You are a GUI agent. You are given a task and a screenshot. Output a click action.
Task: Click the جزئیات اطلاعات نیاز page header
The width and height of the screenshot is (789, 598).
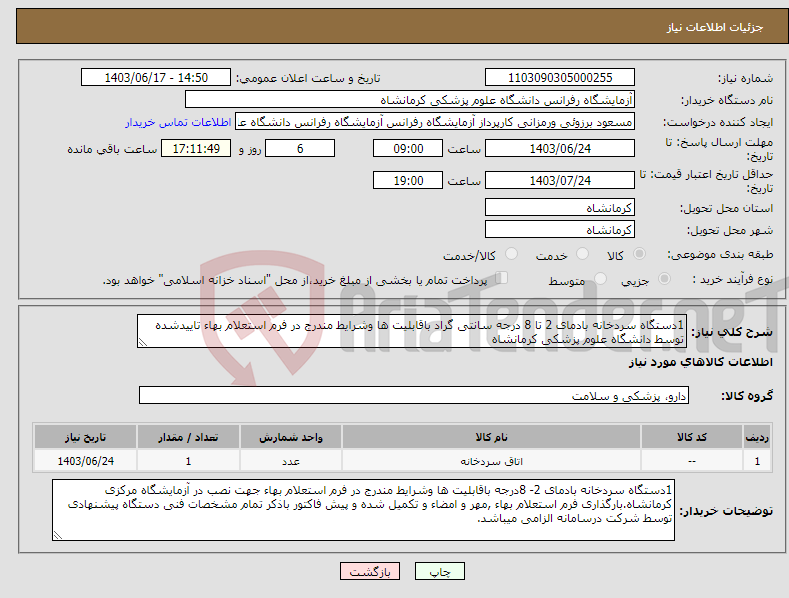point(715,27)
